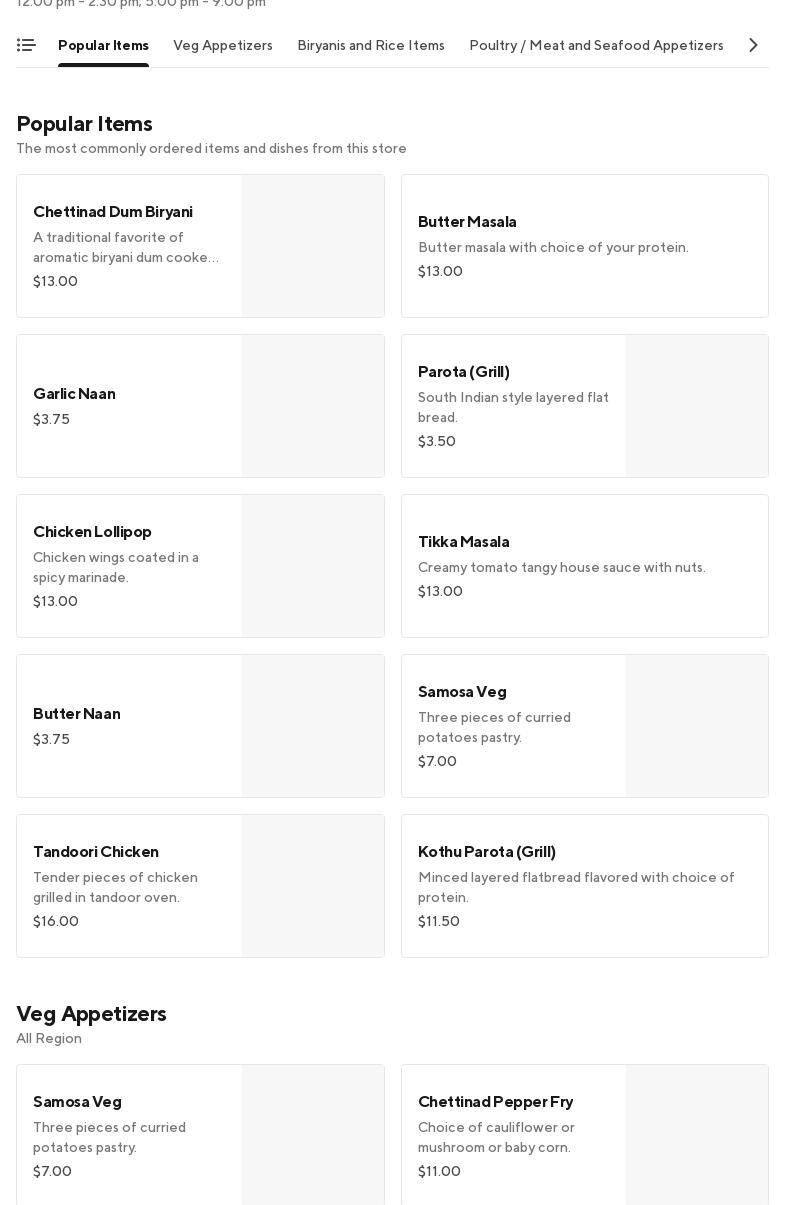This screenshot has height=1205, width=785.
Task: Open the menu categories list icon
Action: click(x=26, y=45)
